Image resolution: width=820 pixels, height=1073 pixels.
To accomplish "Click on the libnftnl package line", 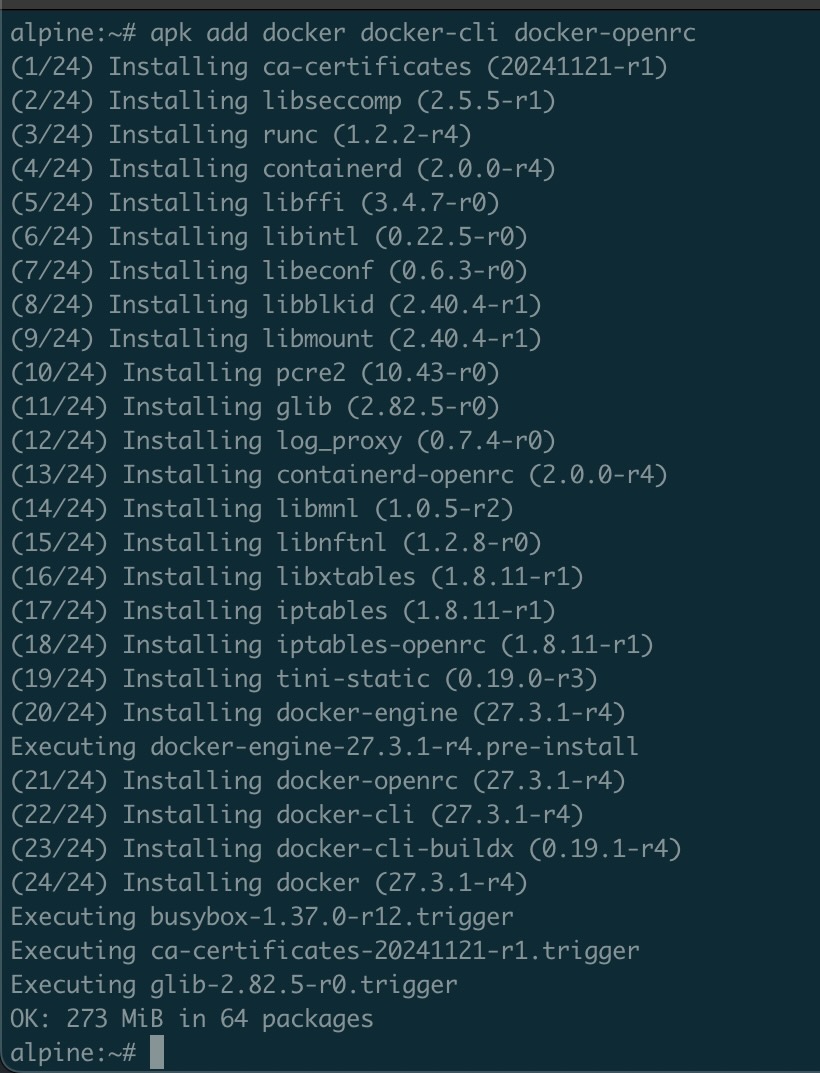I will click(x=276, y=542).
